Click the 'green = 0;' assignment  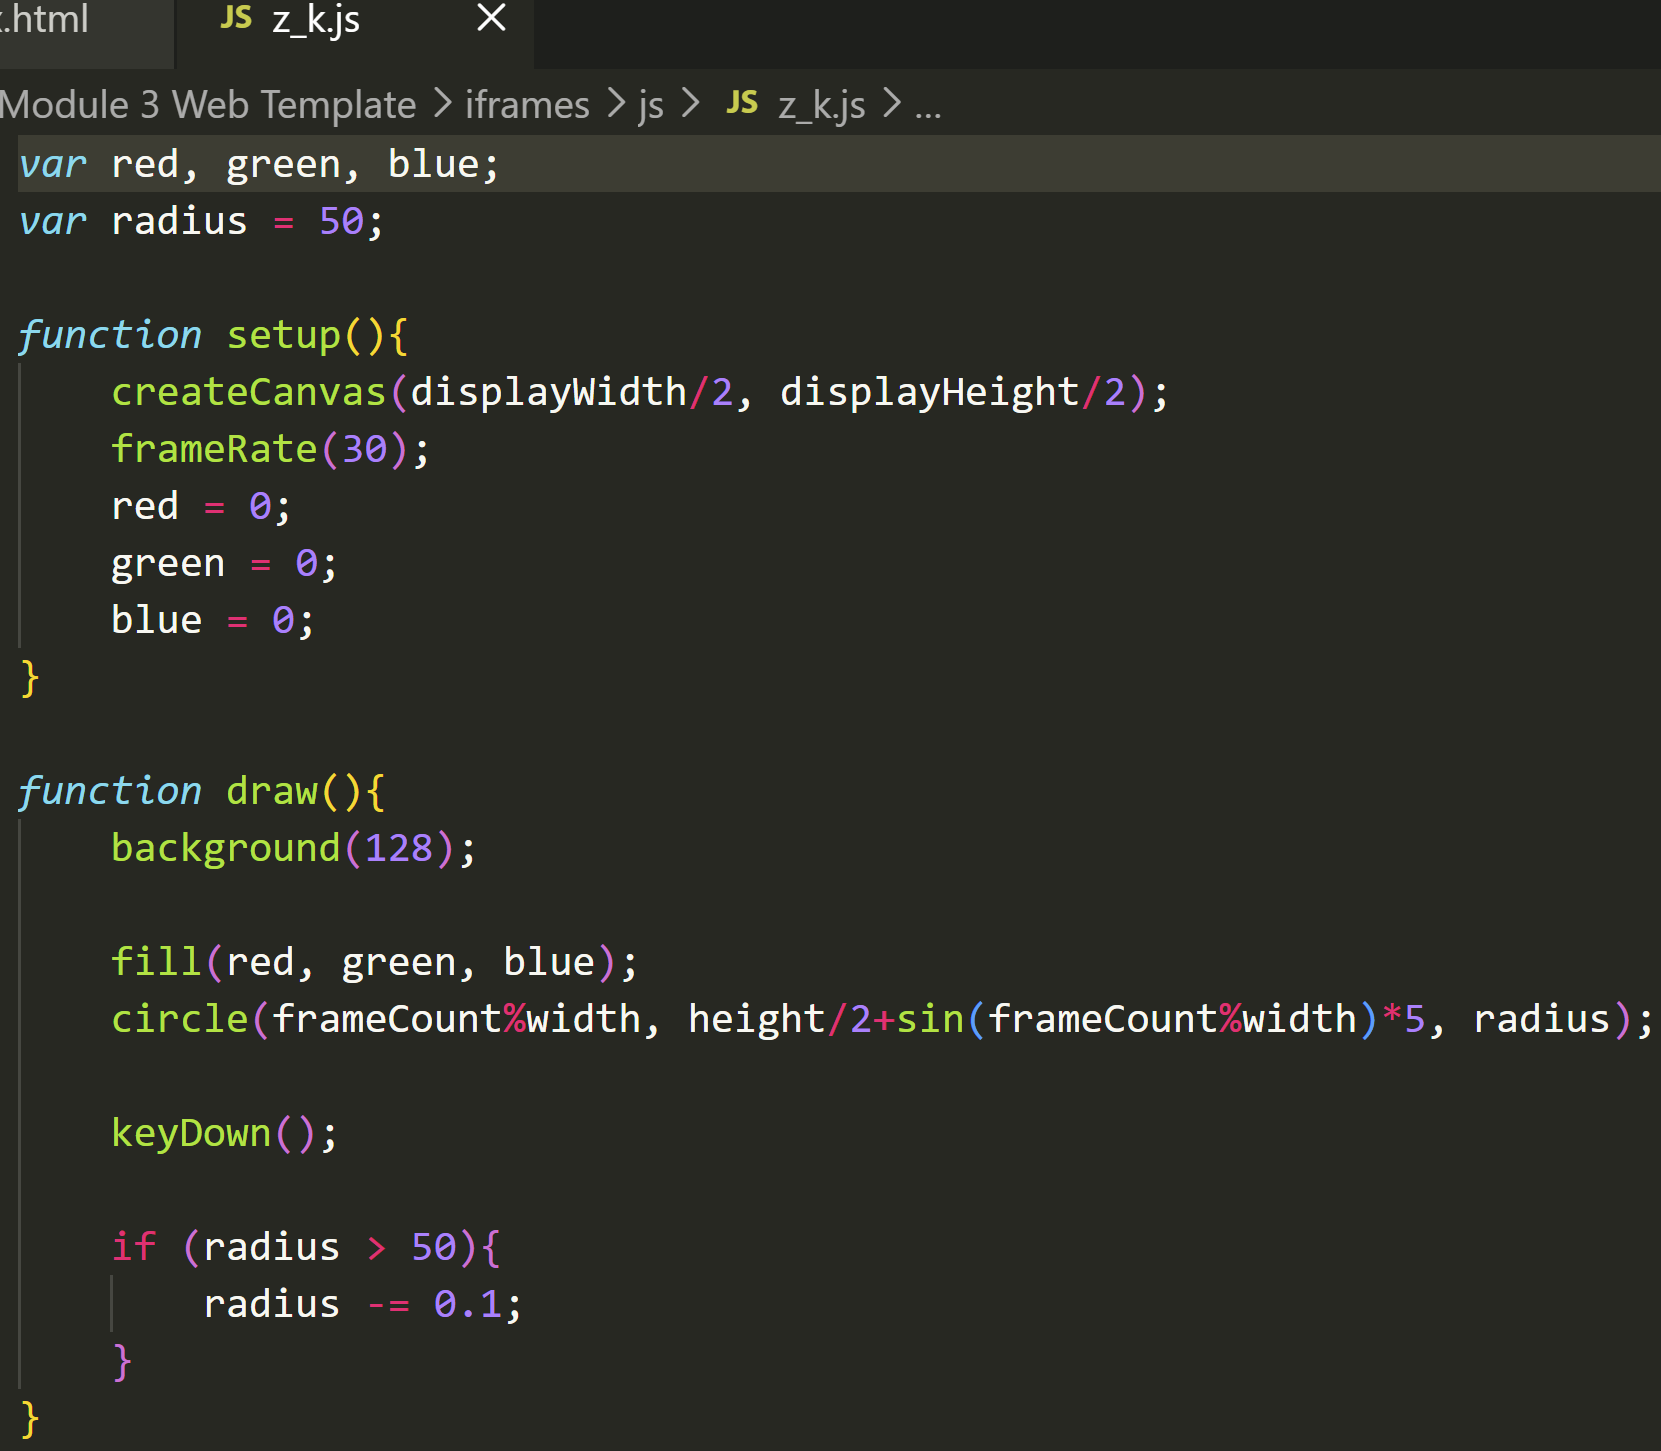pyautogui.click(x=224, y=563)
